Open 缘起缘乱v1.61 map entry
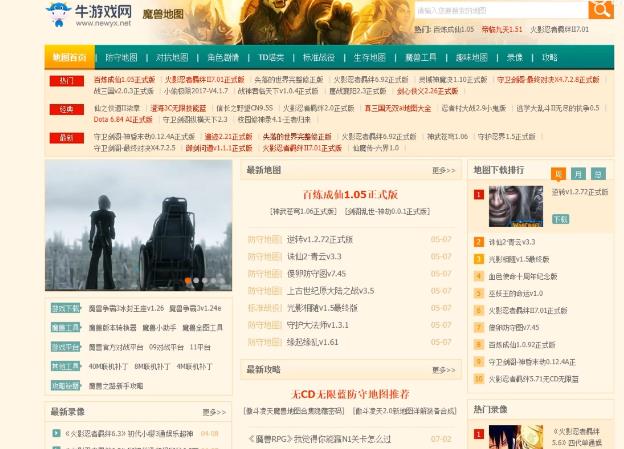624x449 pixels. pyautogui.click(x=313, y=342)
